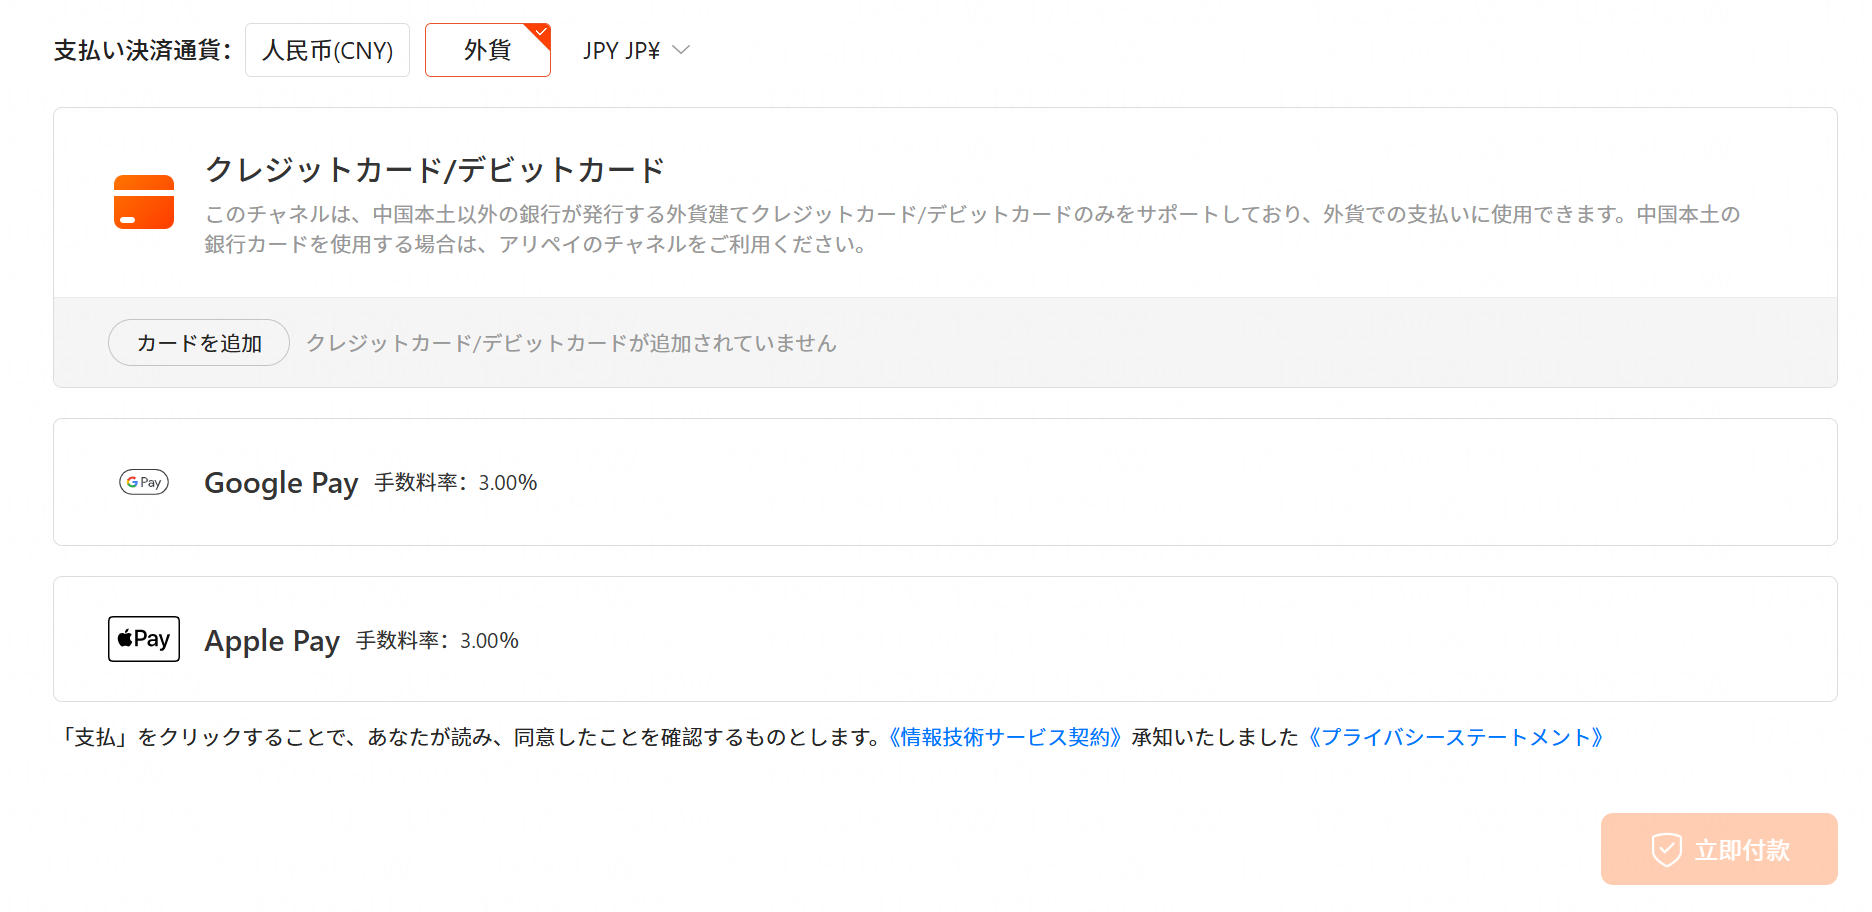Click the orange checkmark corner on 外貨
Image resolution: width=1872 pixels, height=912 pixels.
[541, 33]
